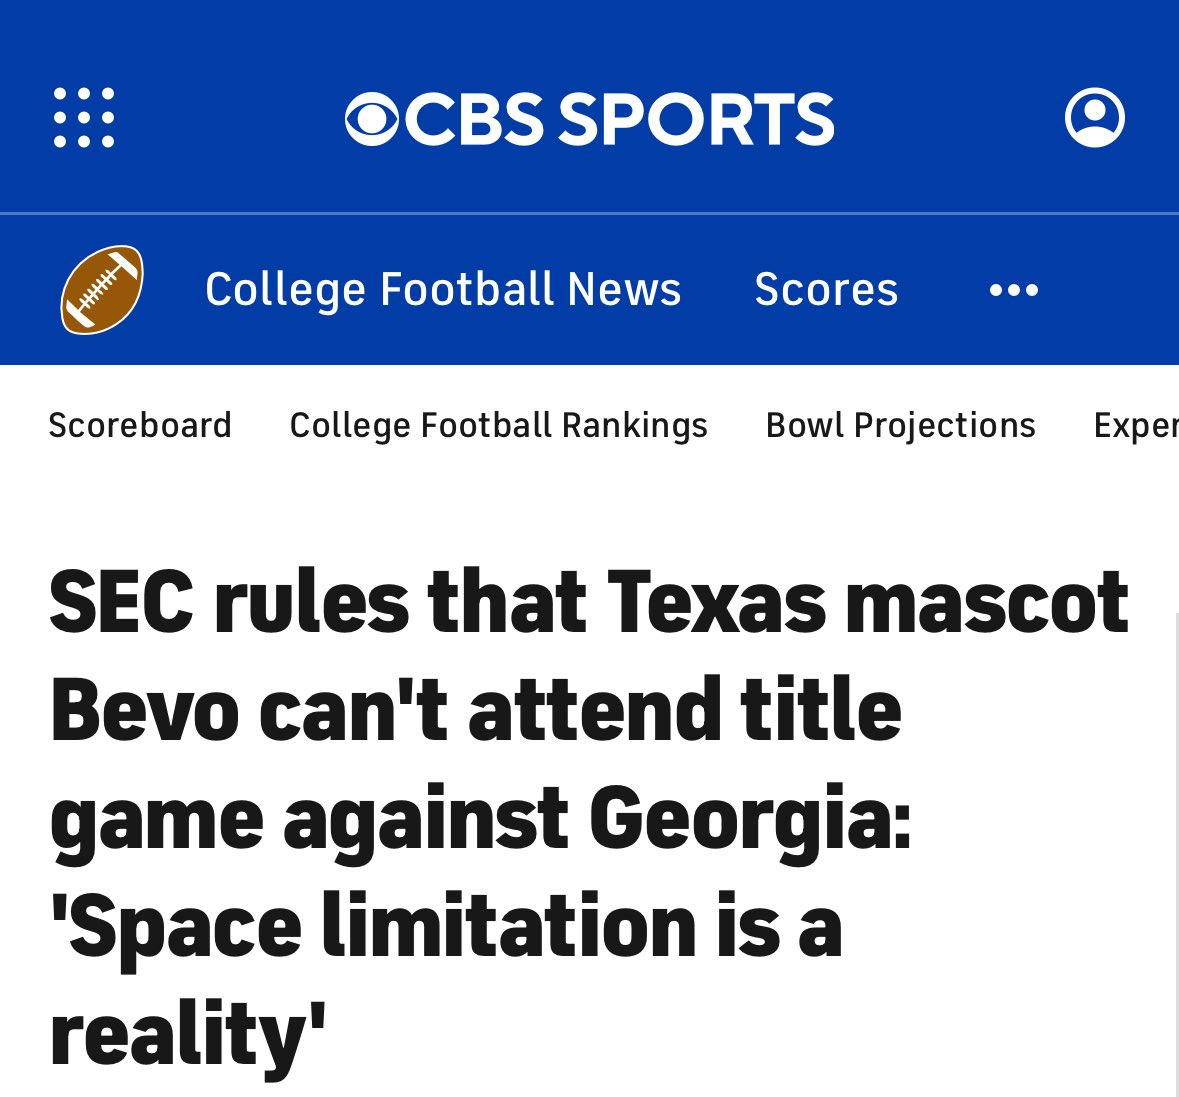Switch to the Scoreboard tab
Viewport: 1179px width, 1097px height.
click(x=140, y=425)
